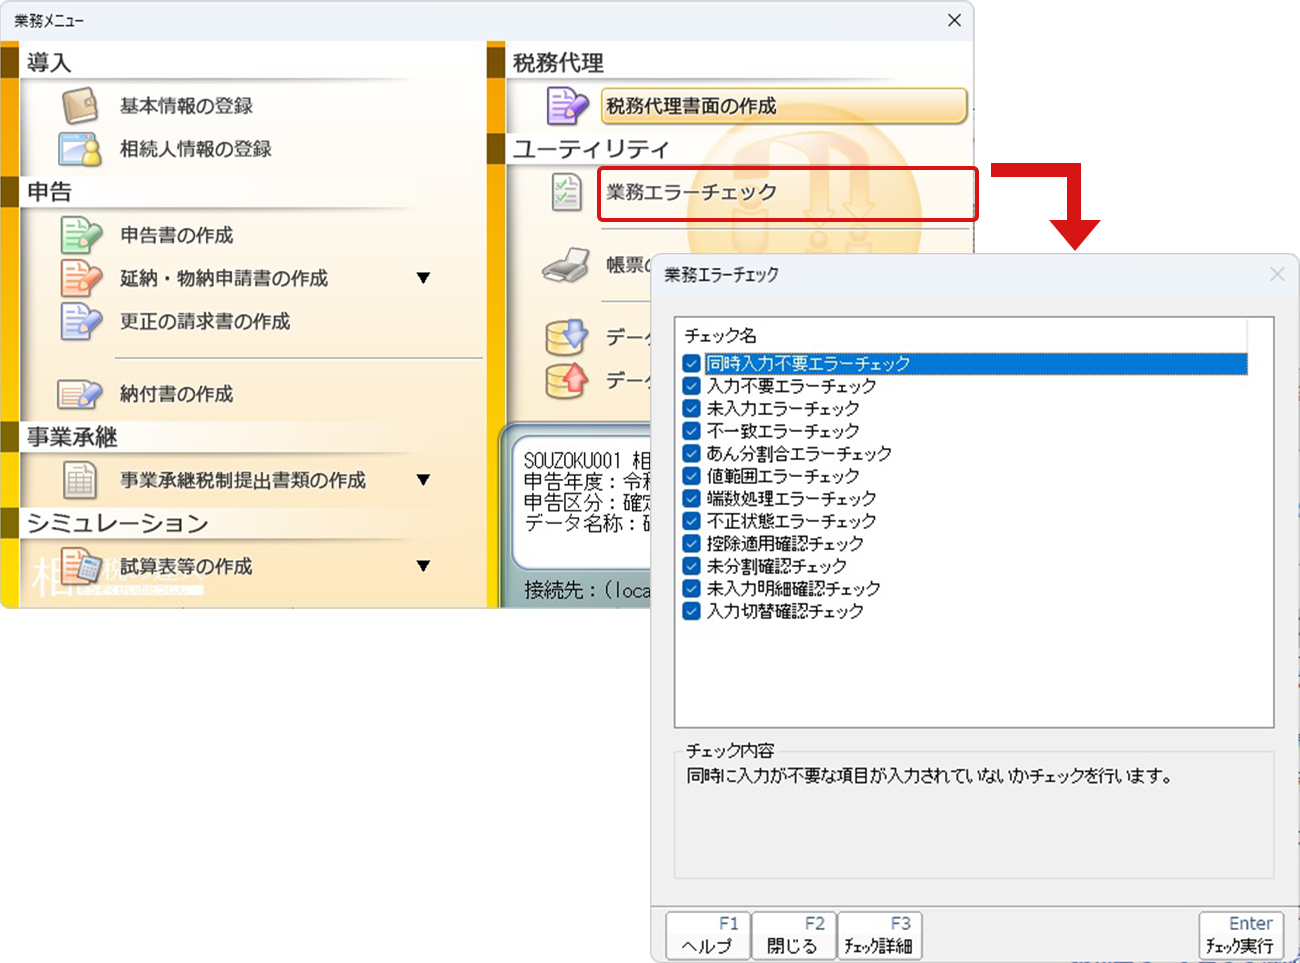Click the 税務代理書面の作成 purple document icon
This screenshot has height=963, width=1300.
[566, 106]
